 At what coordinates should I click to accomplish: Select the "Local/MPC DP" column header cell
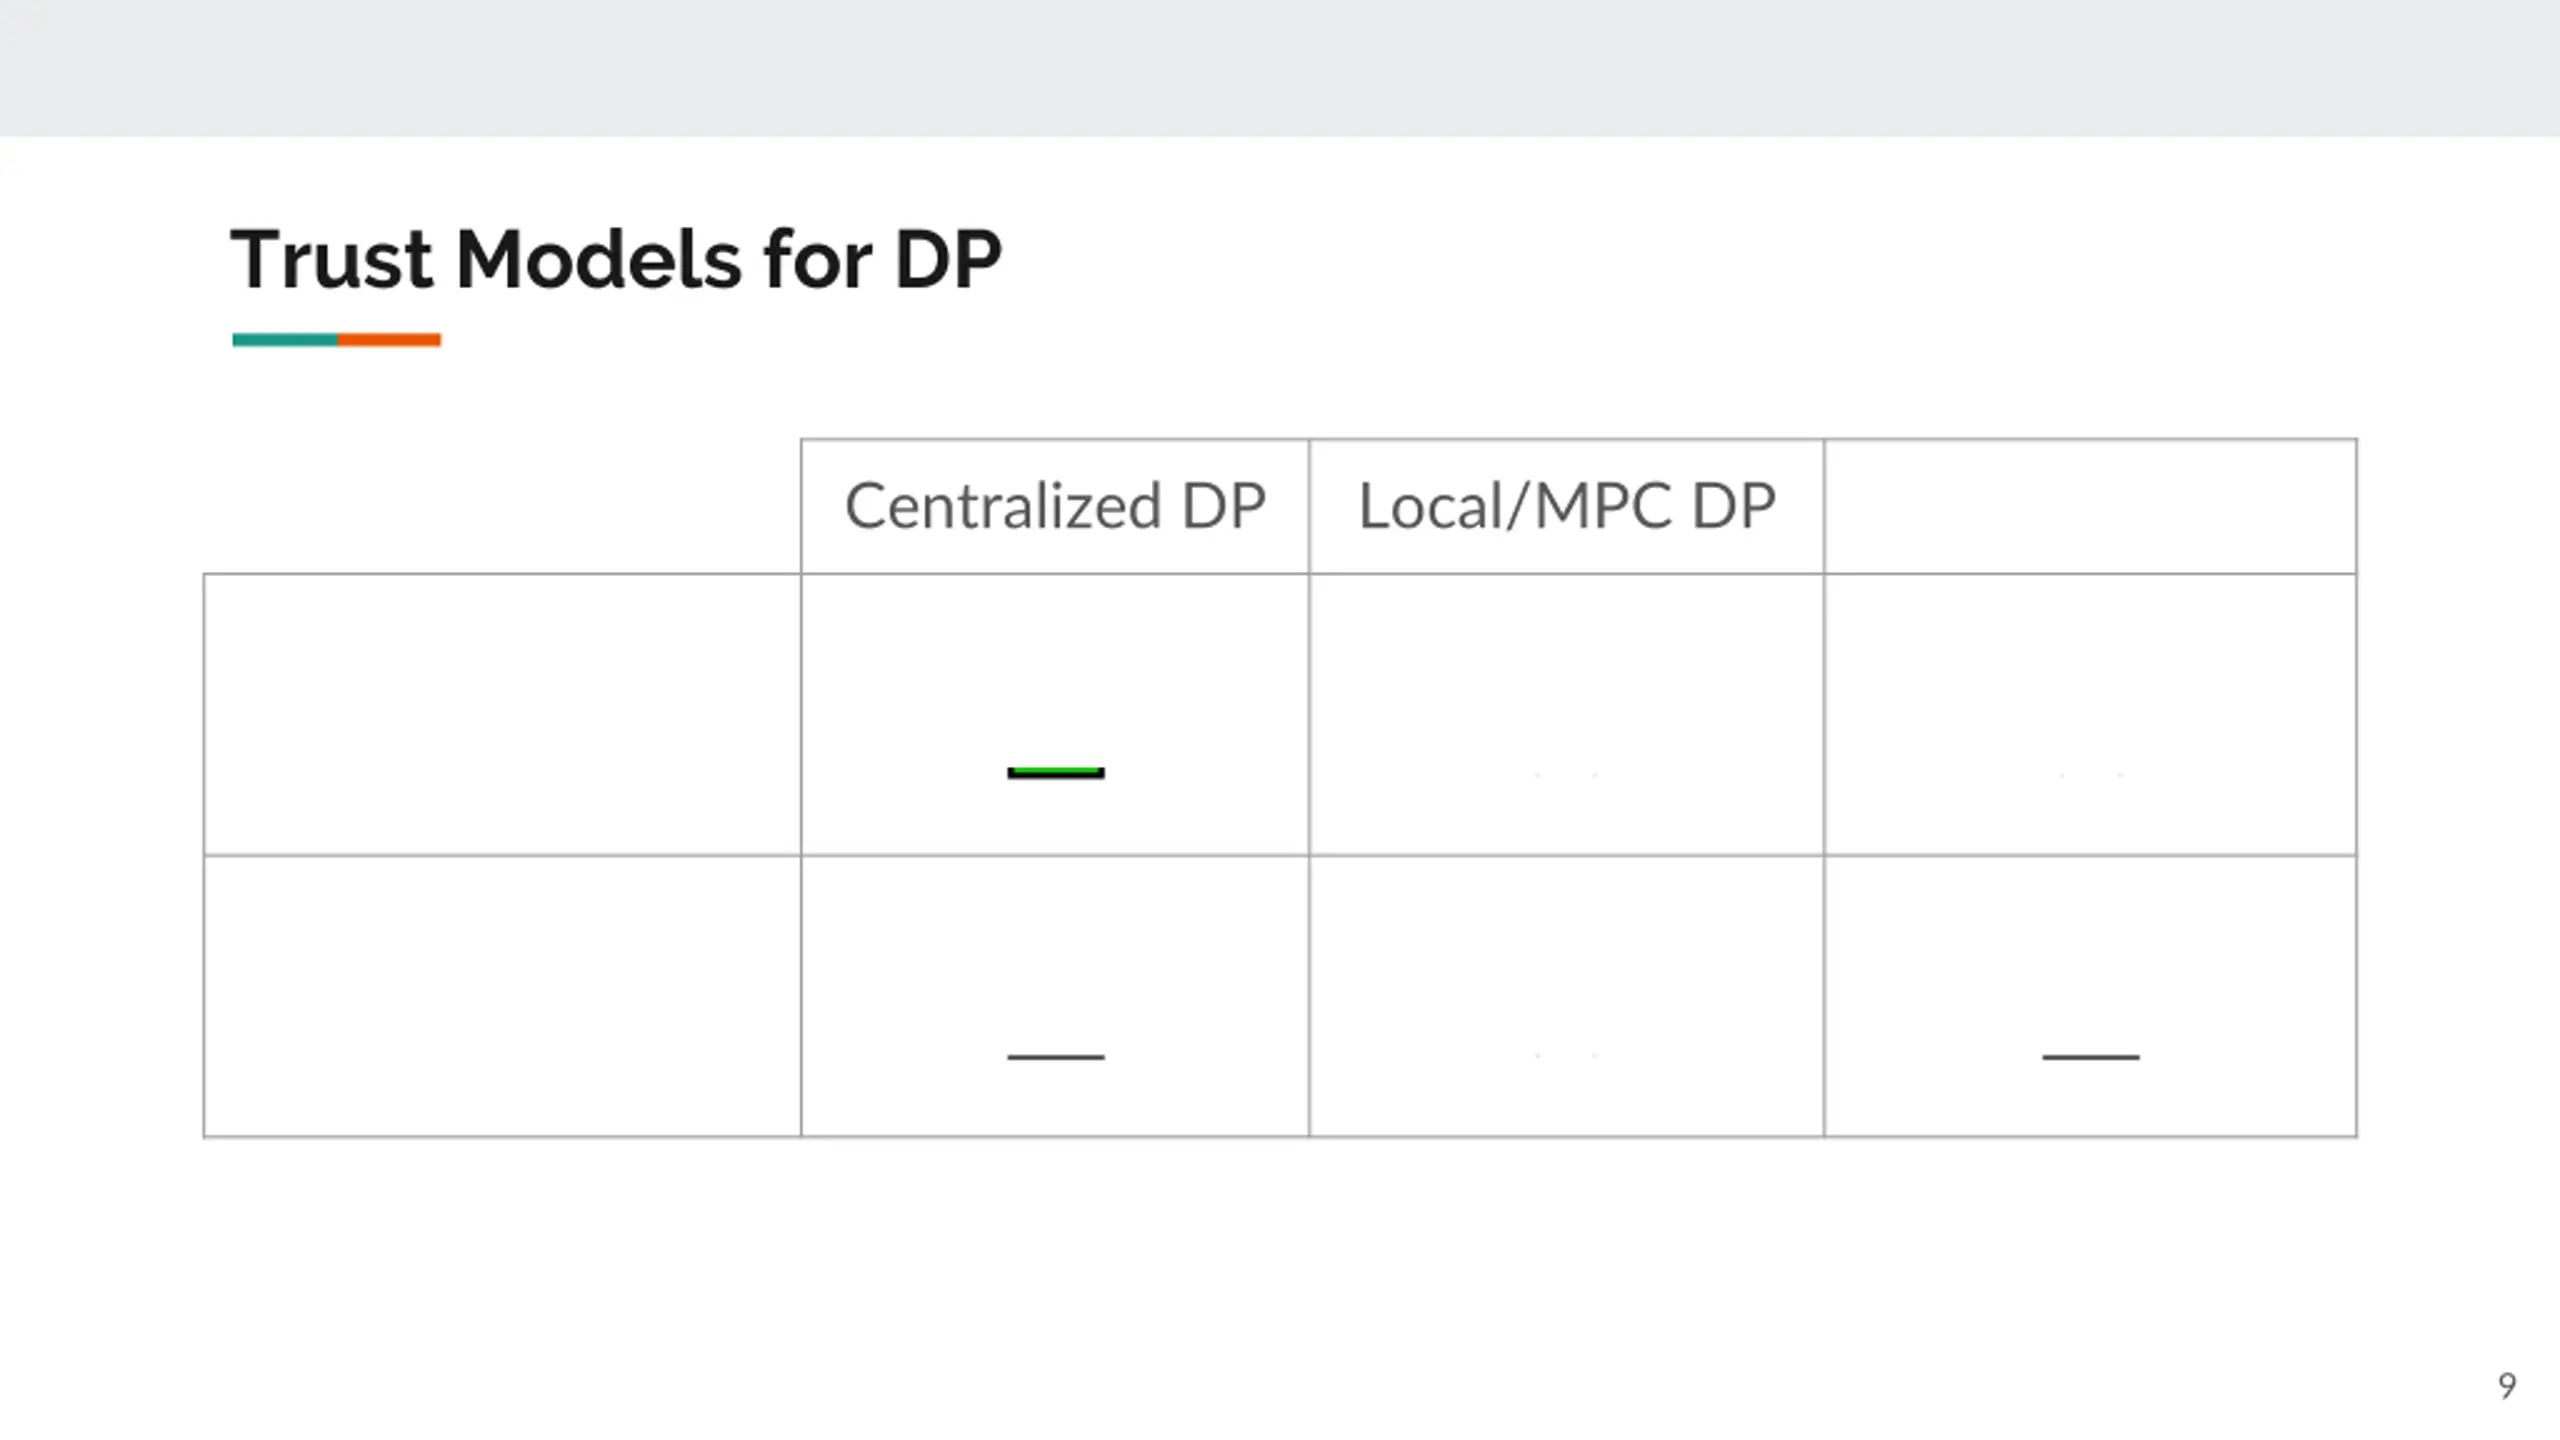pyautogui.click(x=1566, y=506)
